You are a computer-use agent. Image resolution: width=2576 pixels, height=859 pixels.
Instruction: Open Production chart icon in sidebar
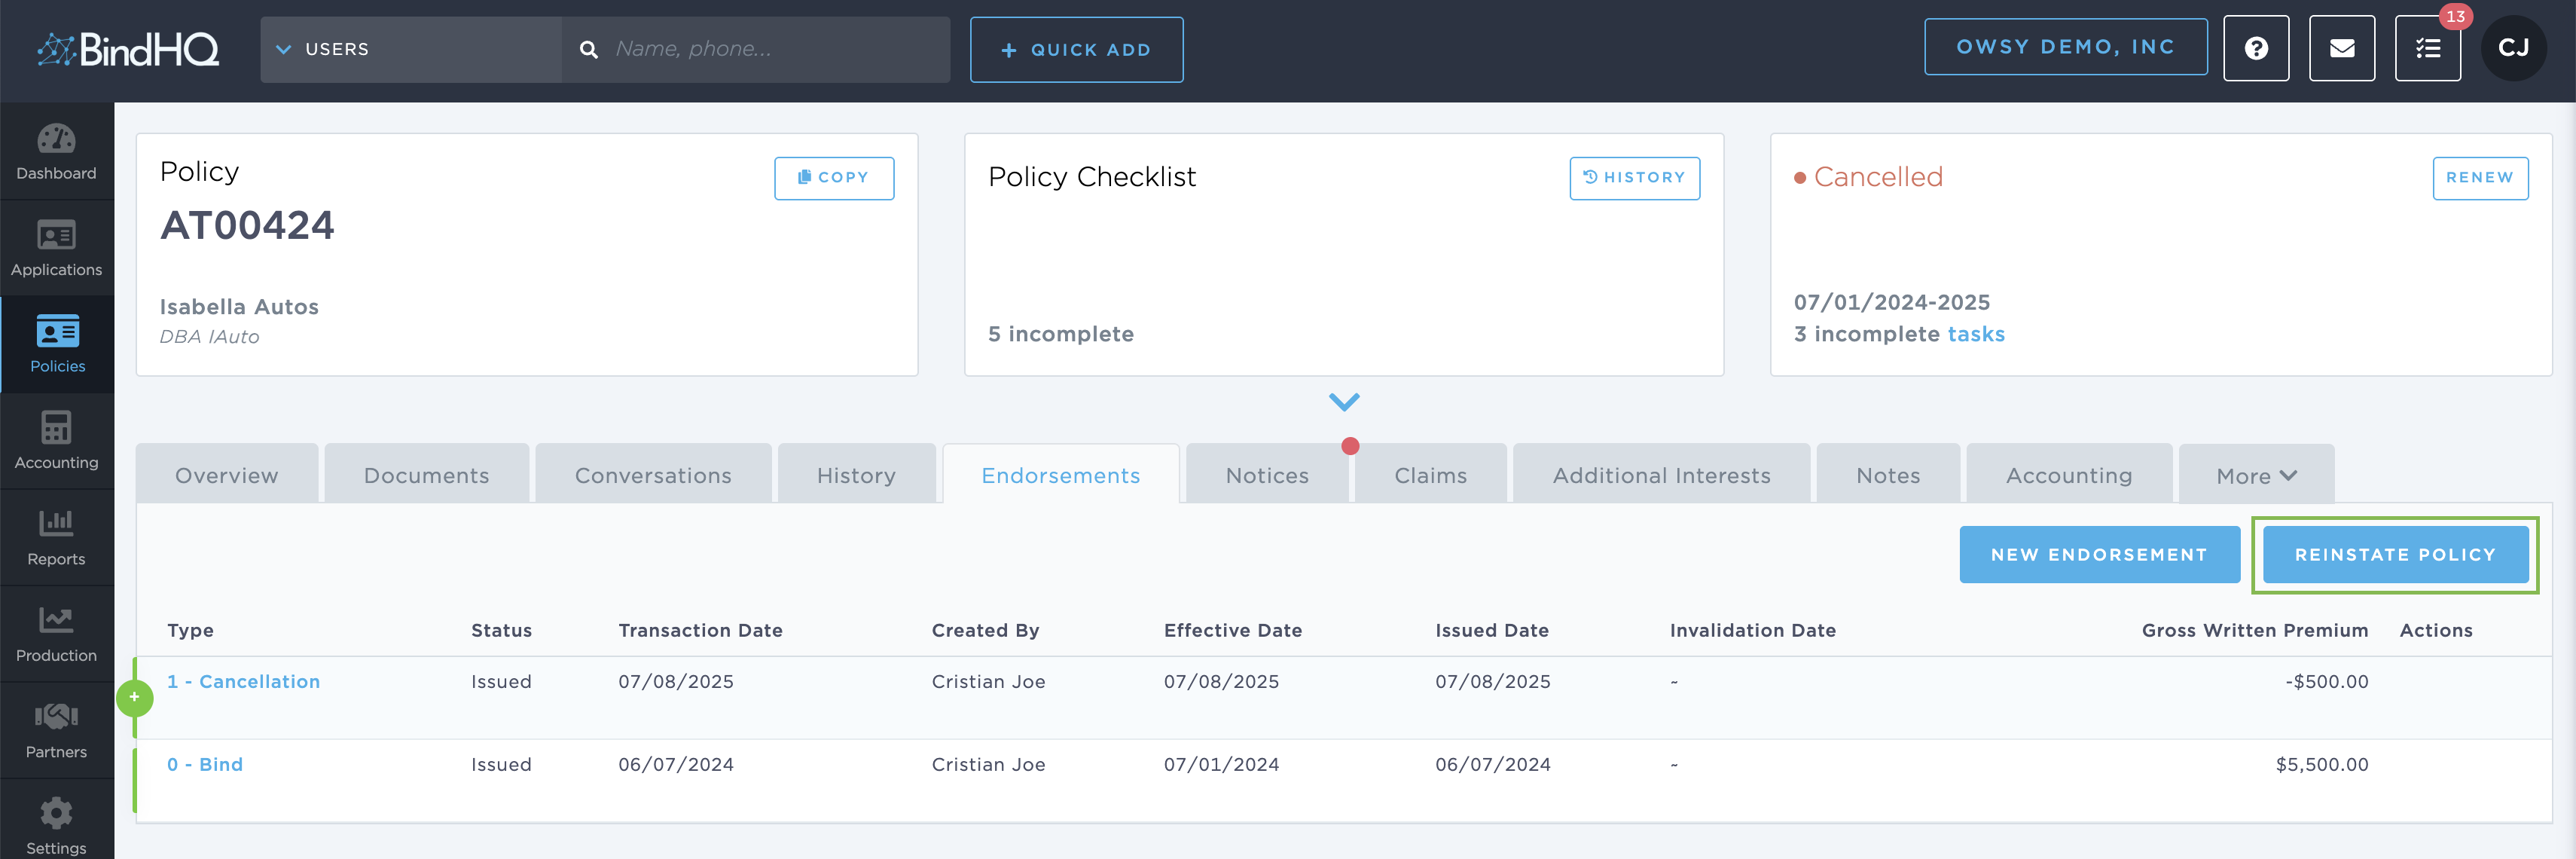pyautogui.click(x=56, y=634)
